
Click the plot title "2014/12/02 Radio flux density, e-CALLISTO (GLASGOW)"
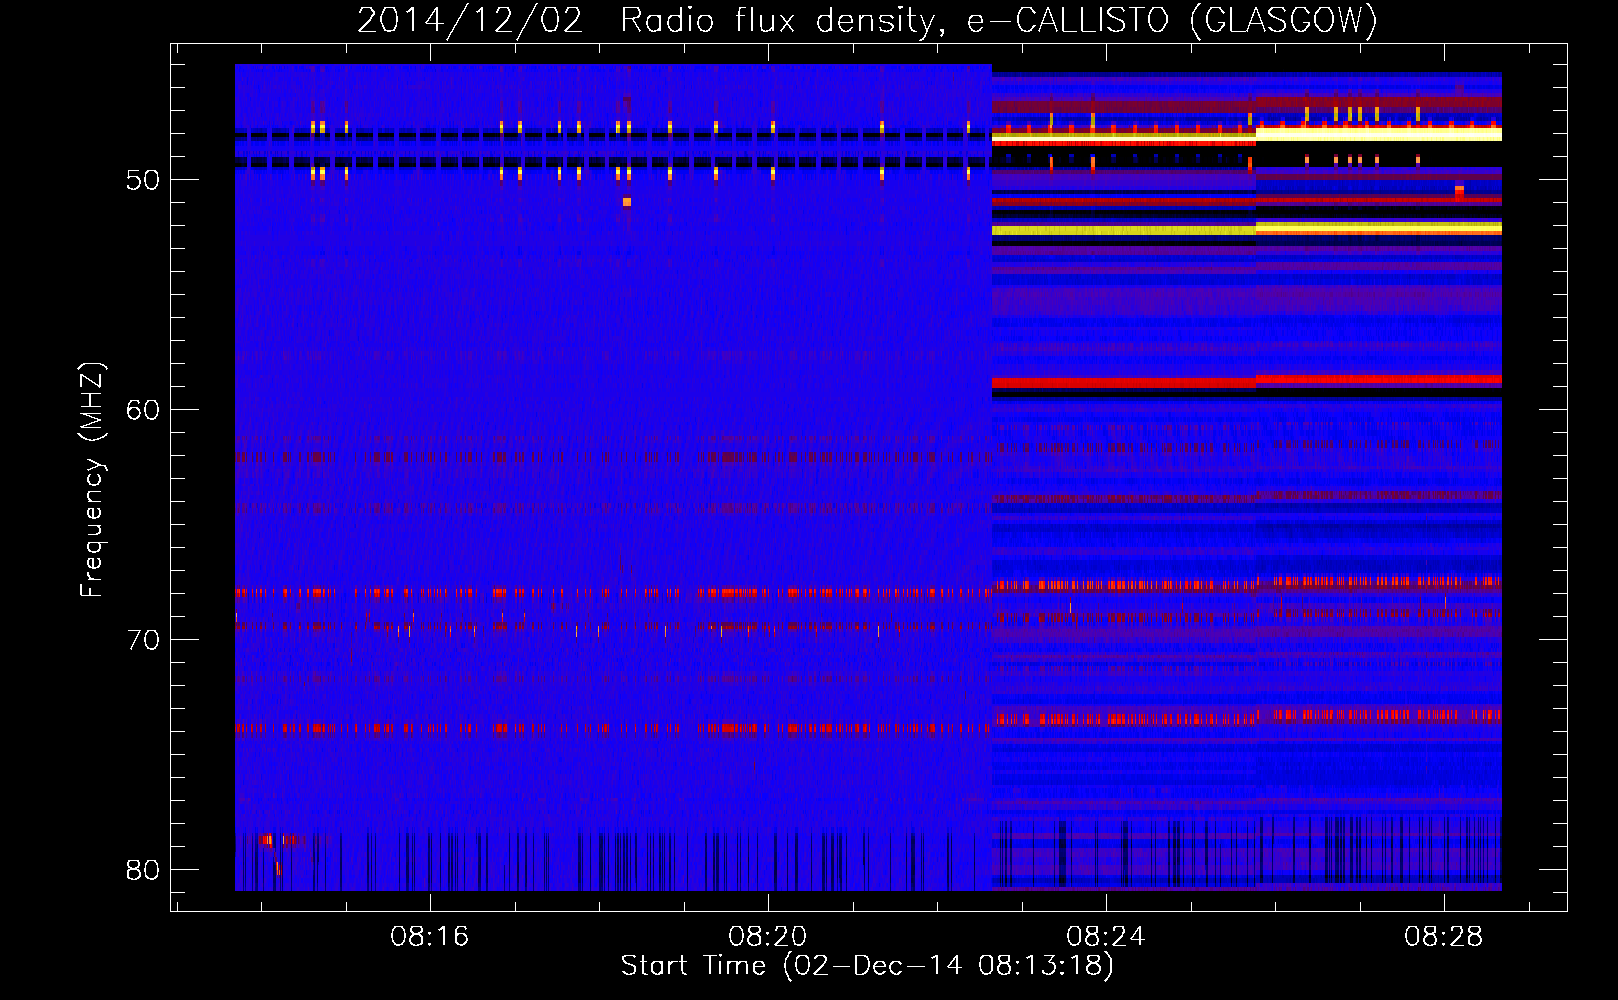pyautogui.click(x=867, y=20)
